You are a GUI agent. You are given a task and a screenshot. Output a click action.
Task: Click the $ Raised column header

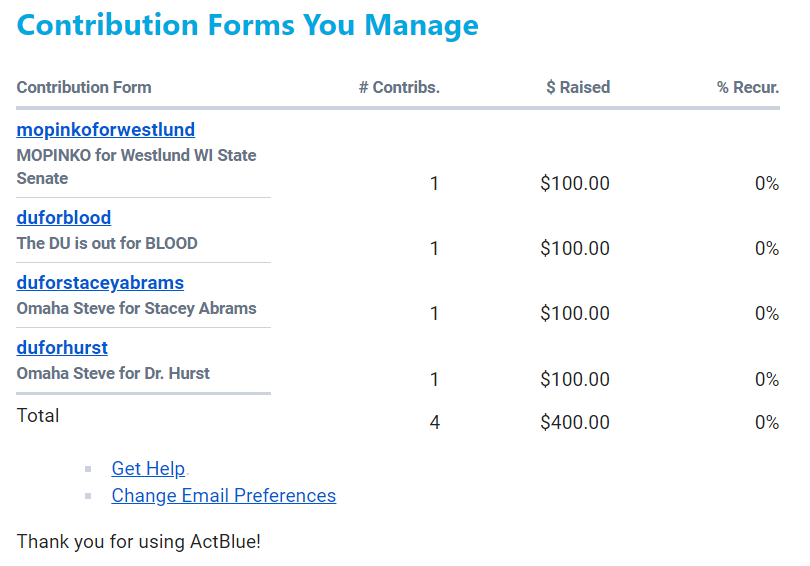pos(578,88)
